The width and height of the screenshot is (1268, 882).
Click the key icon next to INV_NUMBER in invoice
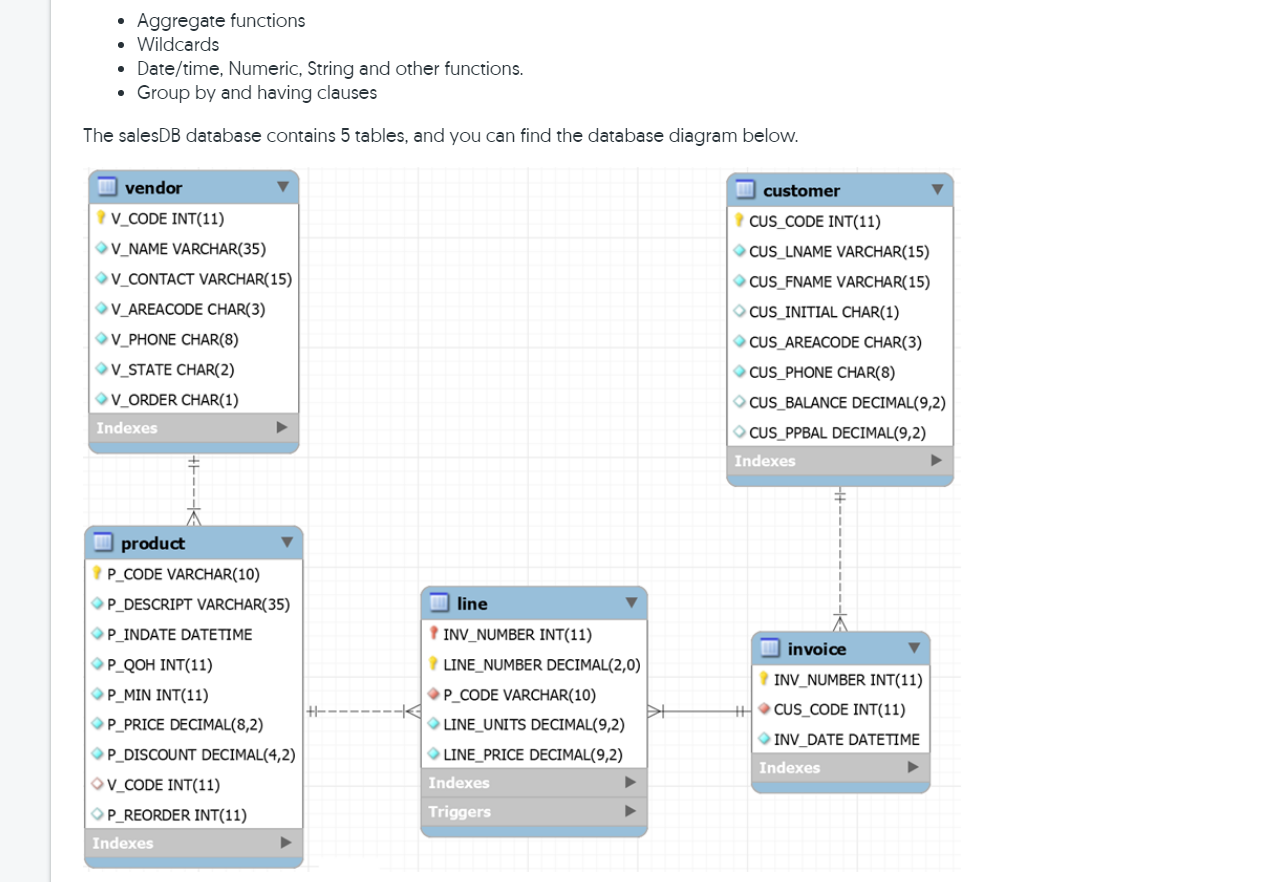click(763, 679)
